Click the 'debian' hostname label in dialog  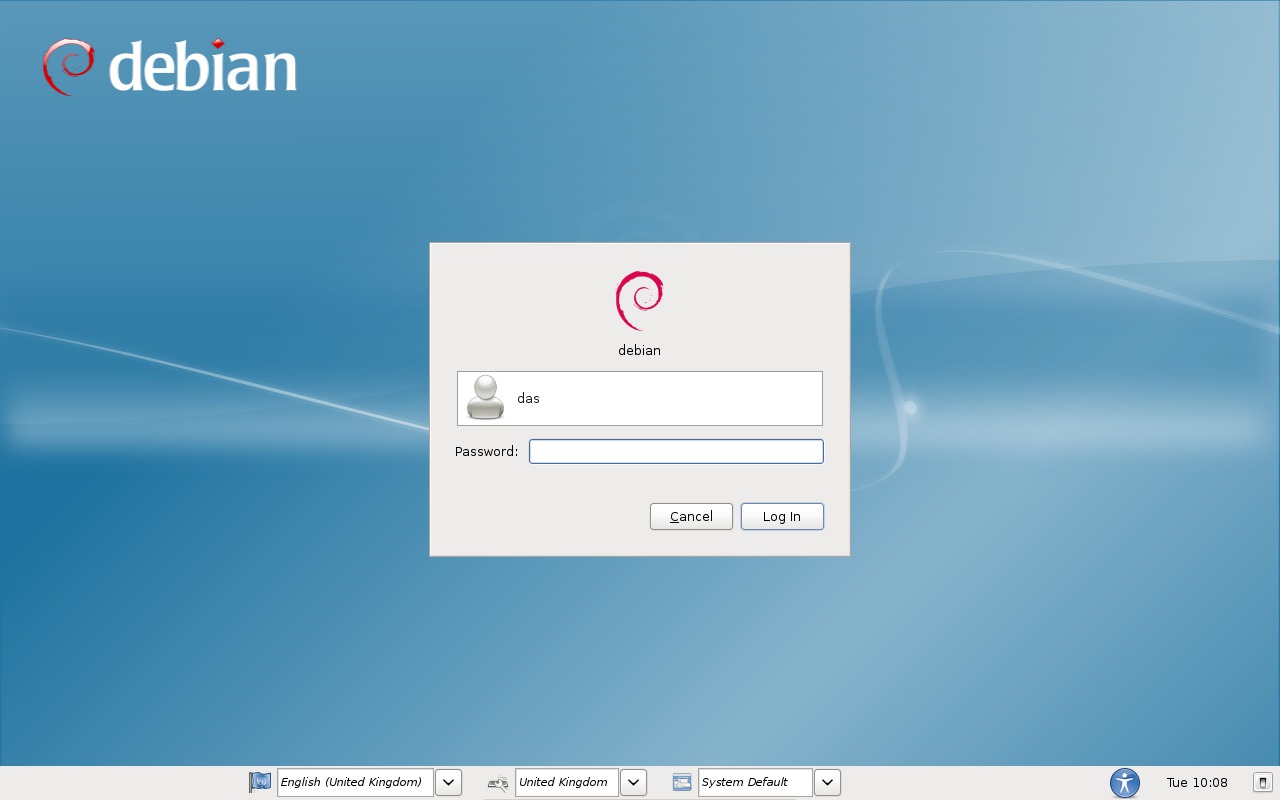(x=640, y=351)
